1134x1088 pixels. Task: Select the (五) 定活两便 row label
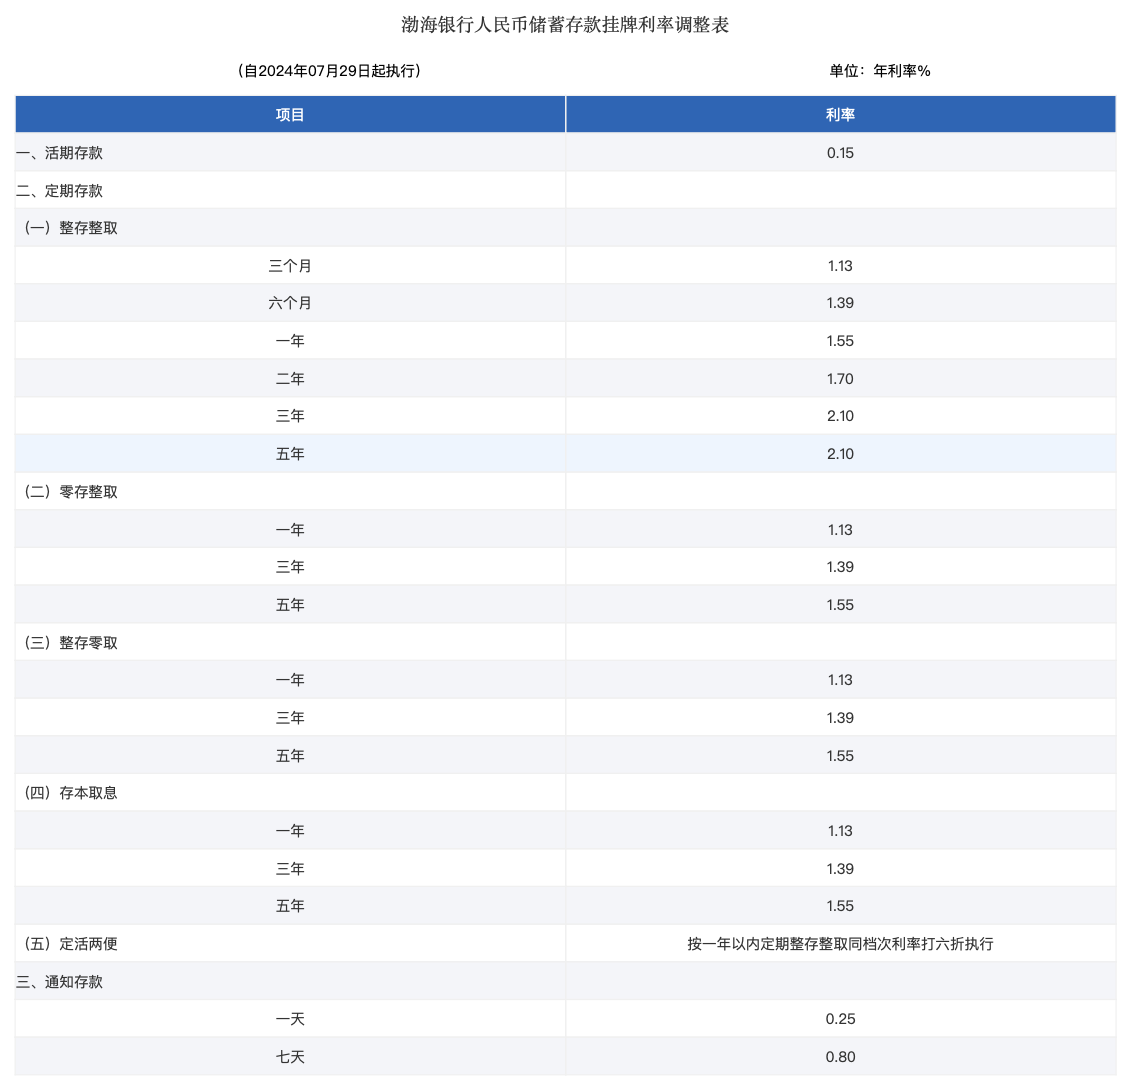[70, 944]
